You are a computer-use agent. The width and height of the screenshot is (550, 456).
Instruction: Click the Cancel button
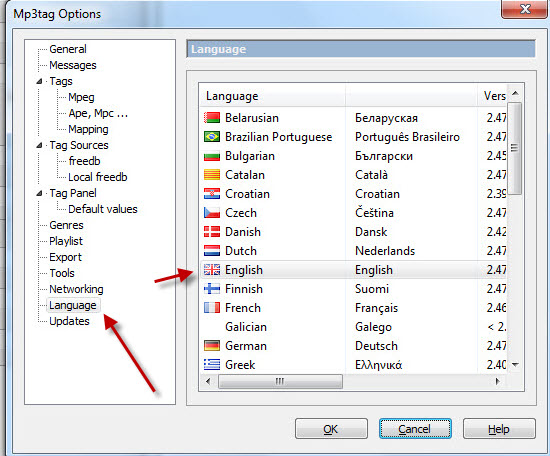click(x=415, y=429)
